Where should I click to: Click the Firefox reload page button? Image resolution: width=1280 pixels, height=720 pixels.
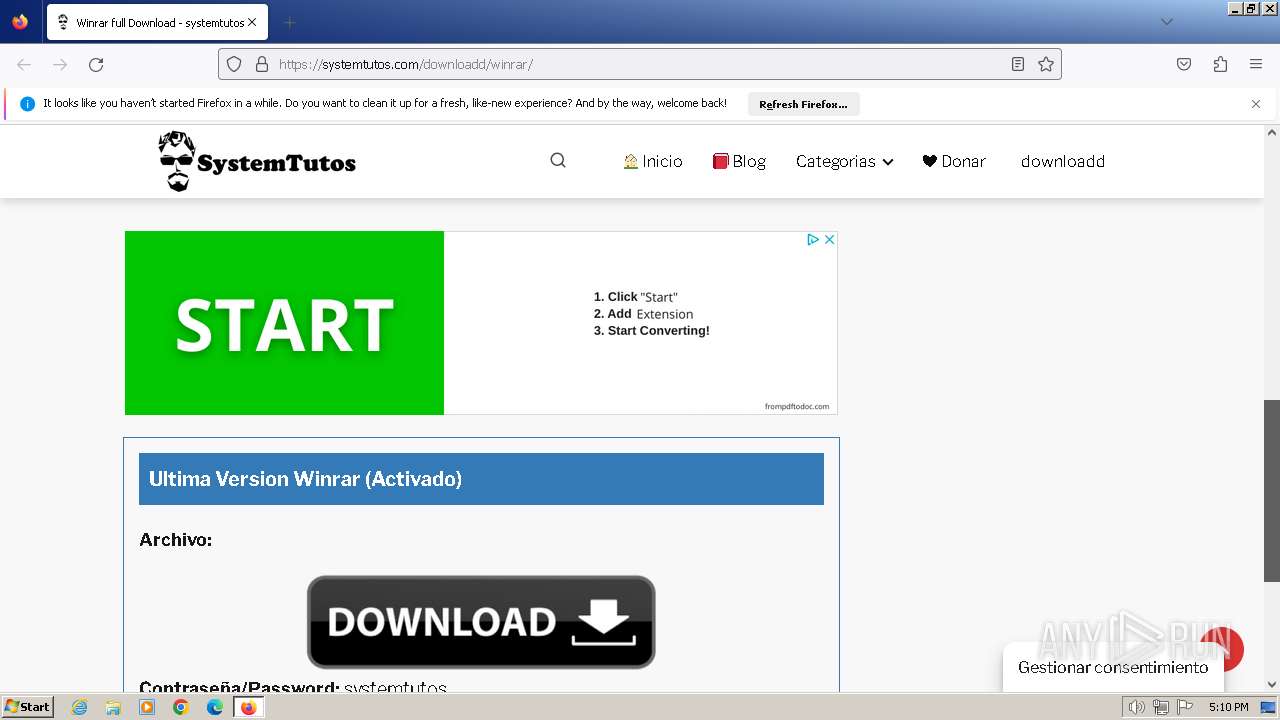[x=96, y=64]
